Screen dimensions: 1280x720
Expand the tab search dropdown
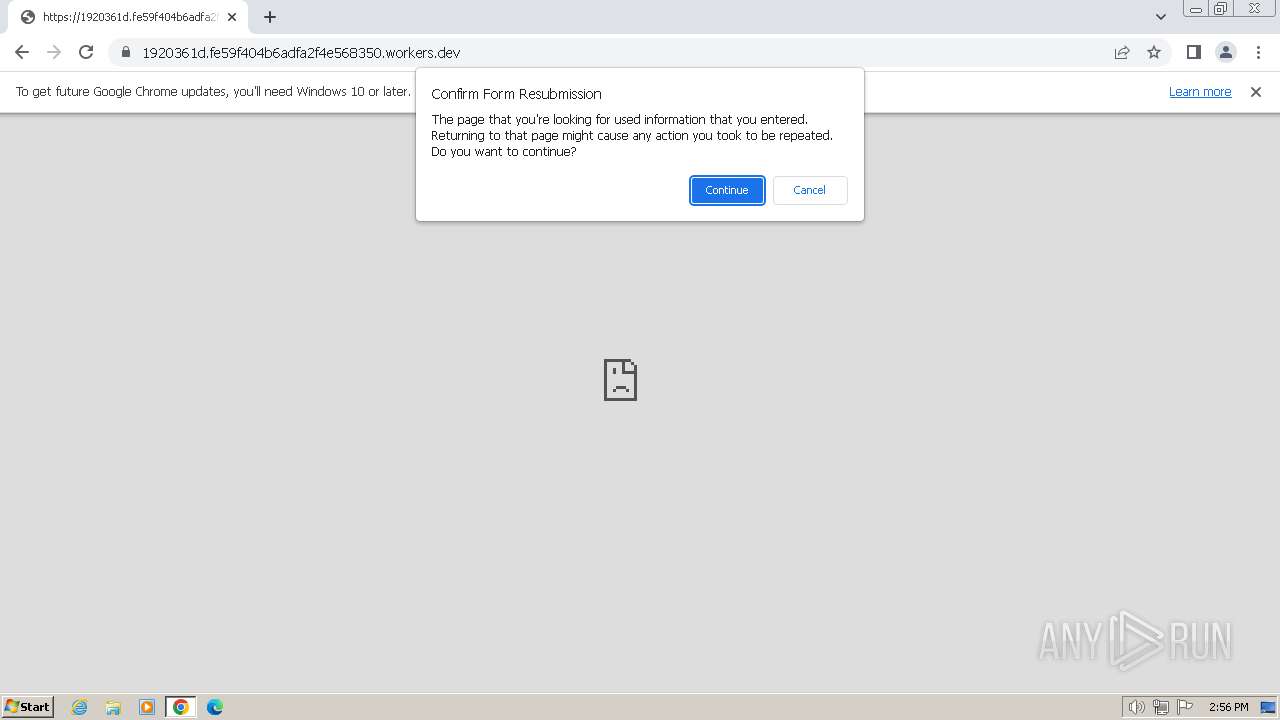[1160, 17]
